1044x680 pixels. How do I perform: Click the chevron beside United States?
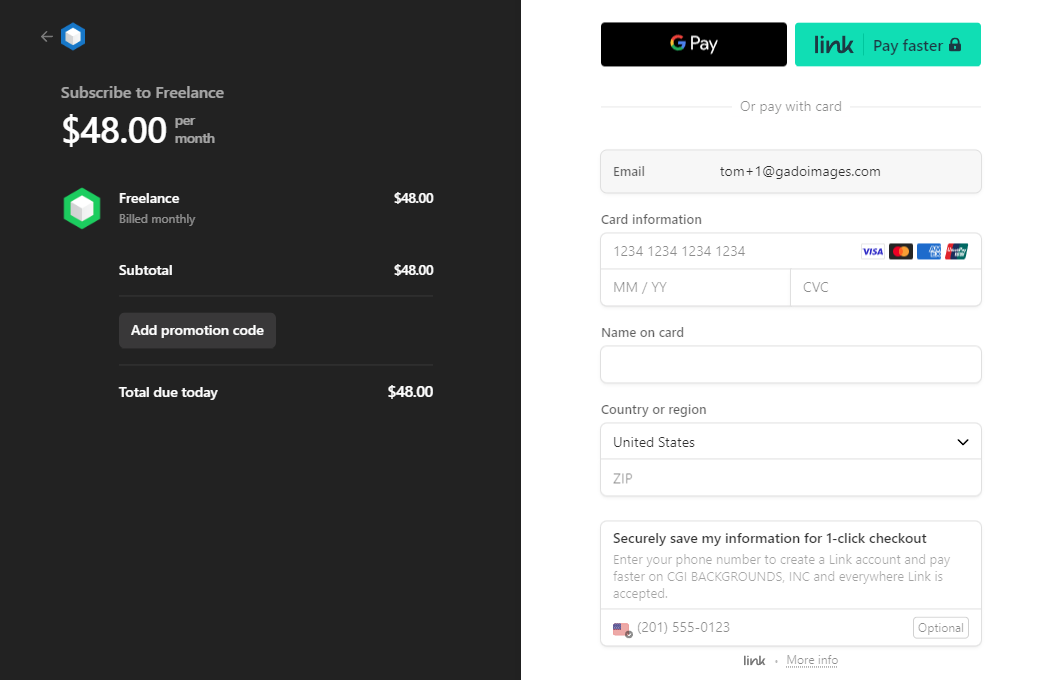click(x=963, y=442)
